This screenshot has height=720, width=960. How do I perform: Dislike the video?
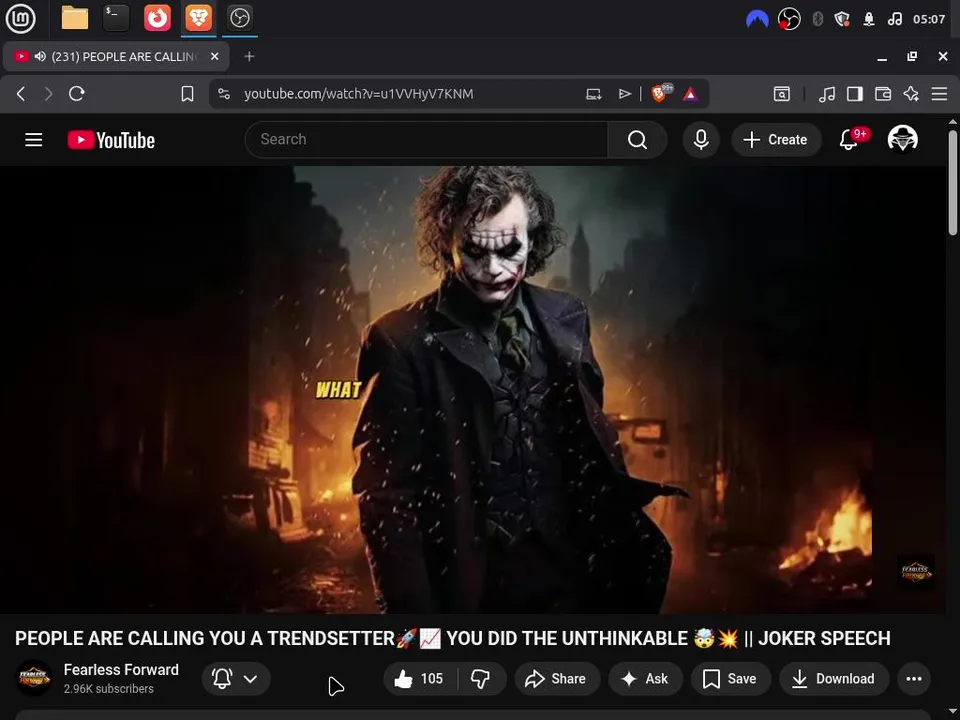(x=481, y=678)
